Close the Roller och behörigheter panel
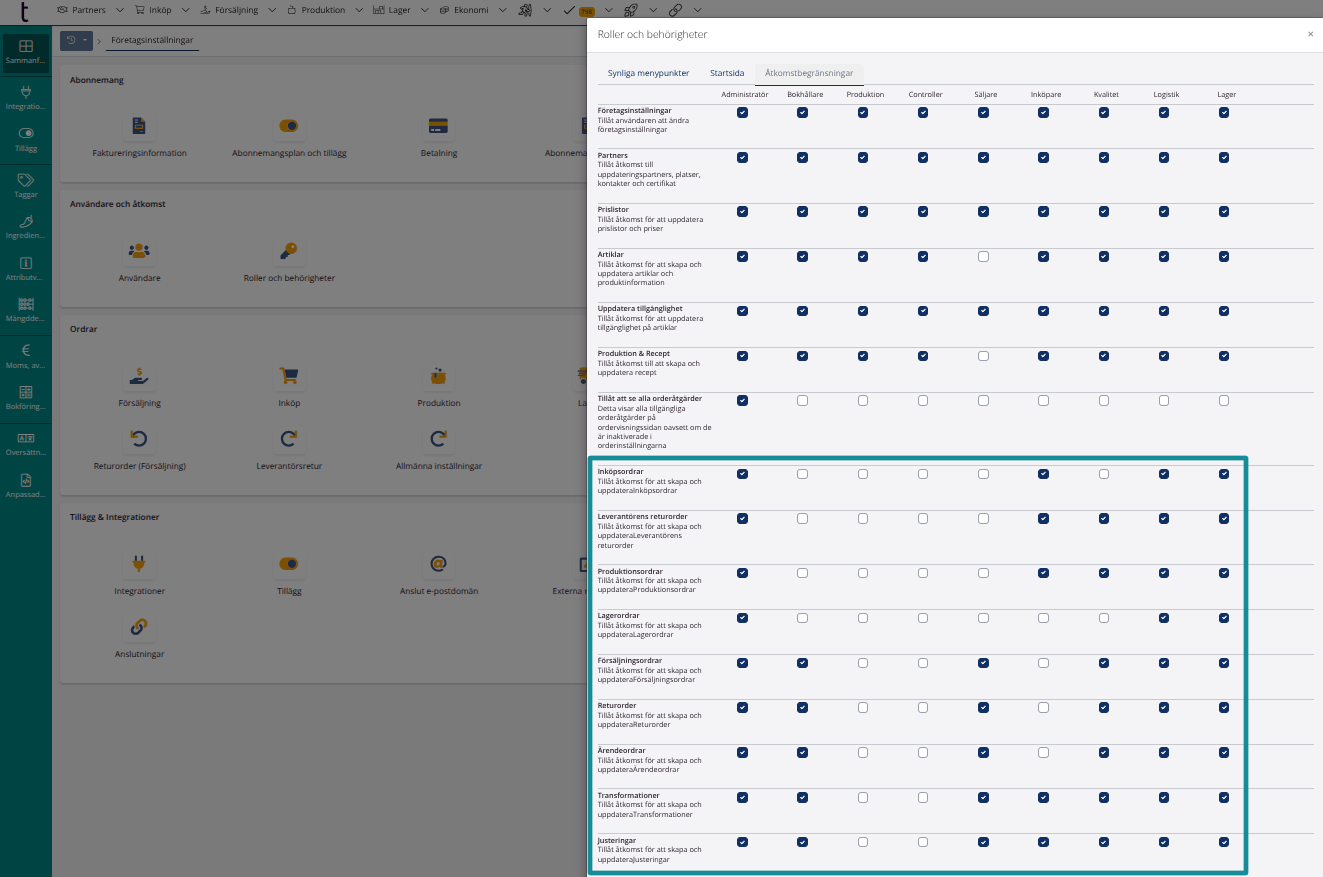Screen dimensions: 1323x877 [x=1310, y=34]
